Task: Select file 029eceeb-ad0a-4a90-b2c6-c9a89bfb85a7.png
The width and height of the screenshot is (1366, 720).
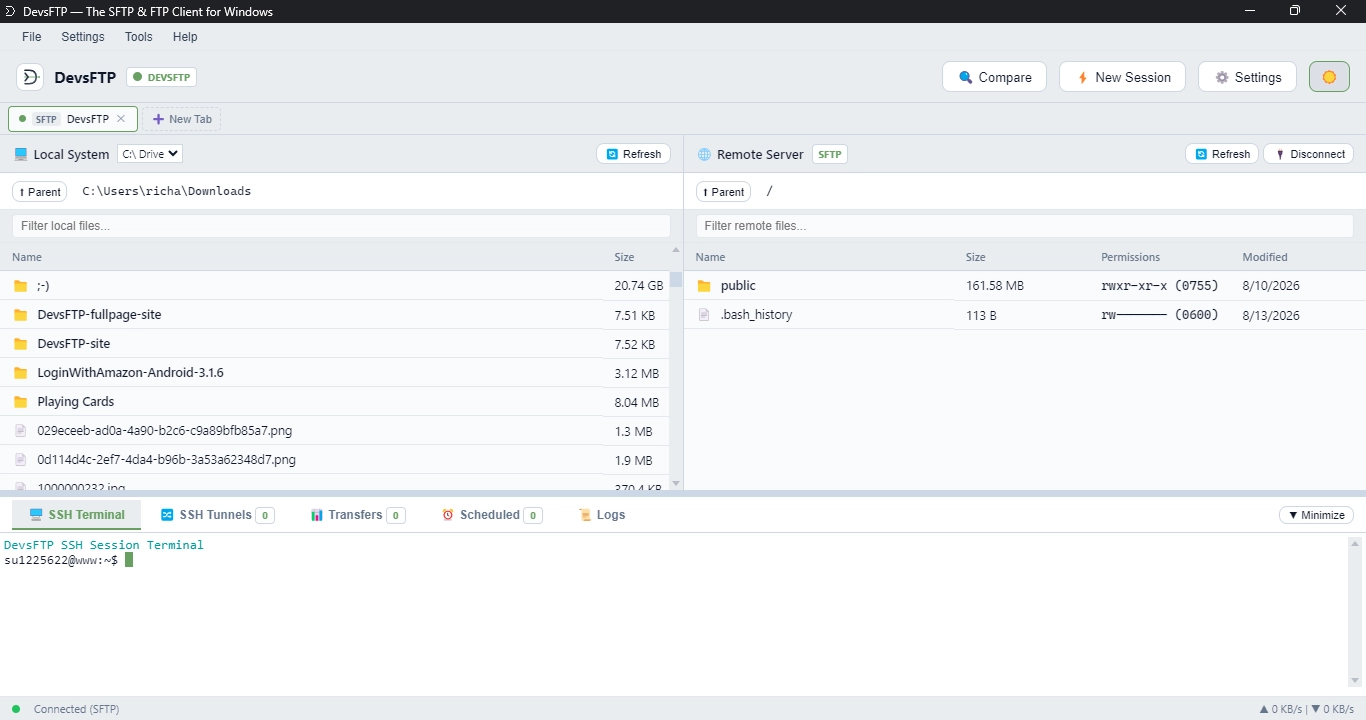Action: point(165,431)
